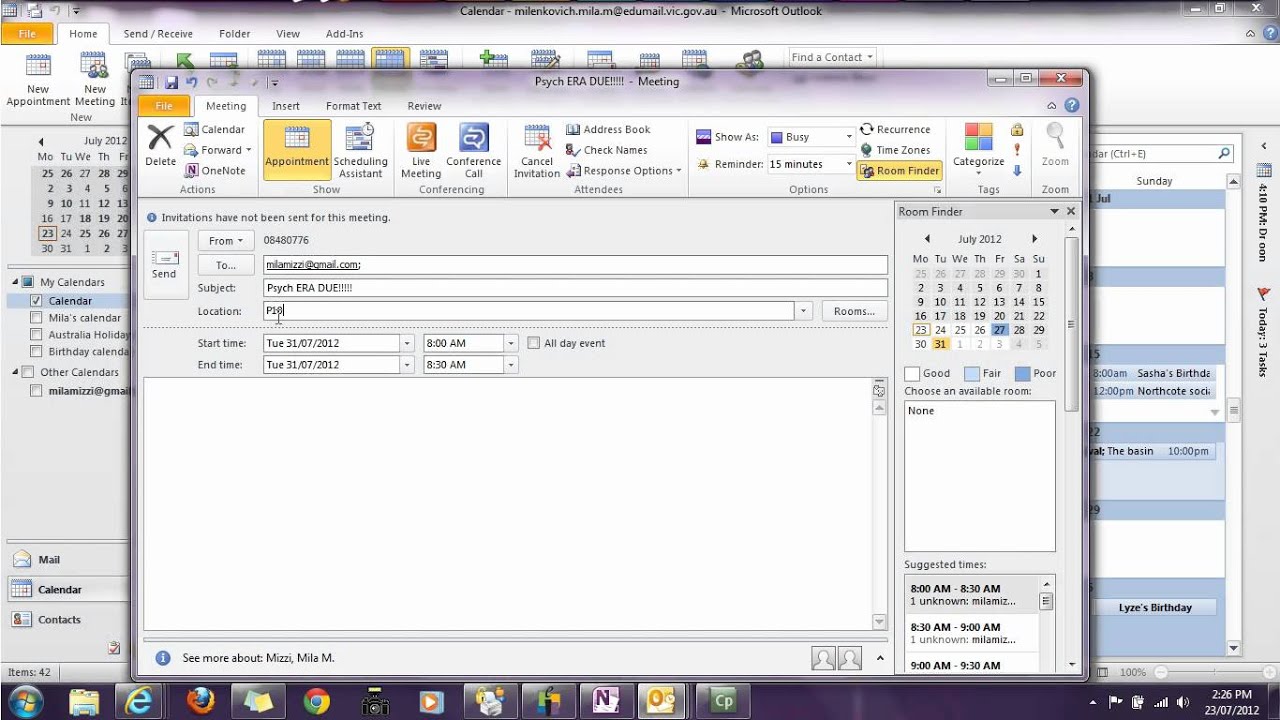The width and height of the screenshot is (1280, 720).
Task: Open the 8:00 AM start time dropdown
Action: tap(511, 343)
